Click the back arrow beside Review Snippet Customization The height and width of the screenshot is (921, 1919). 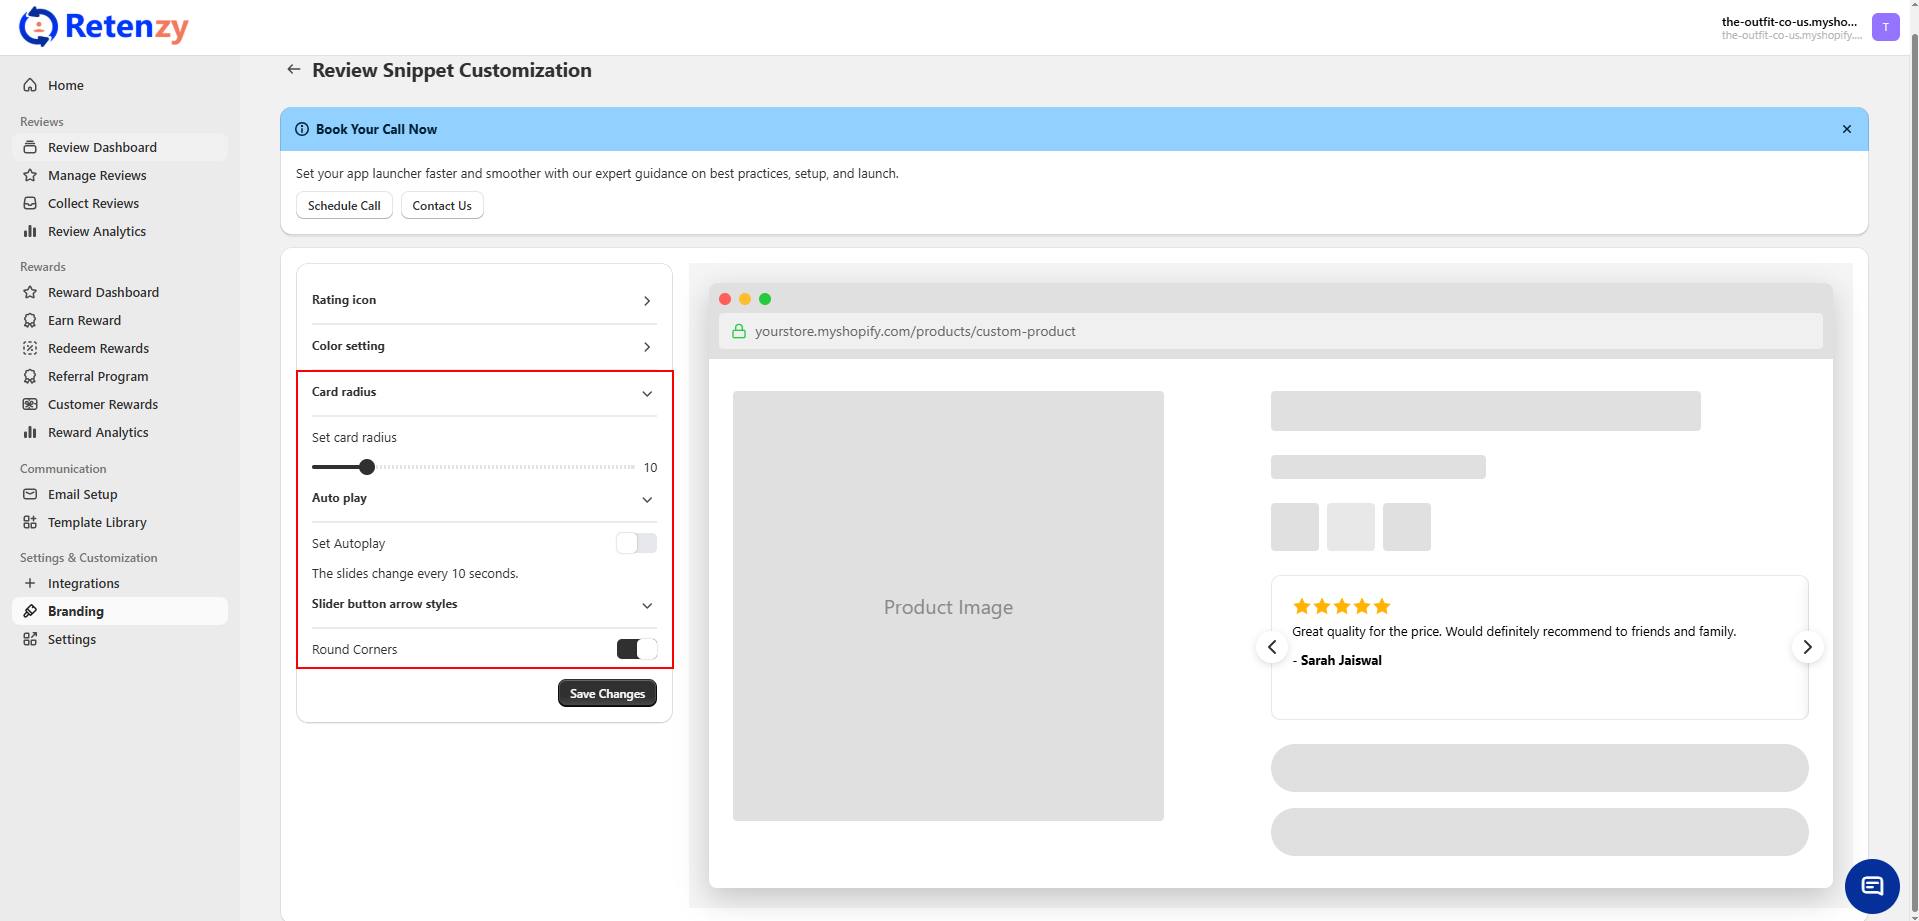(293, 69)
